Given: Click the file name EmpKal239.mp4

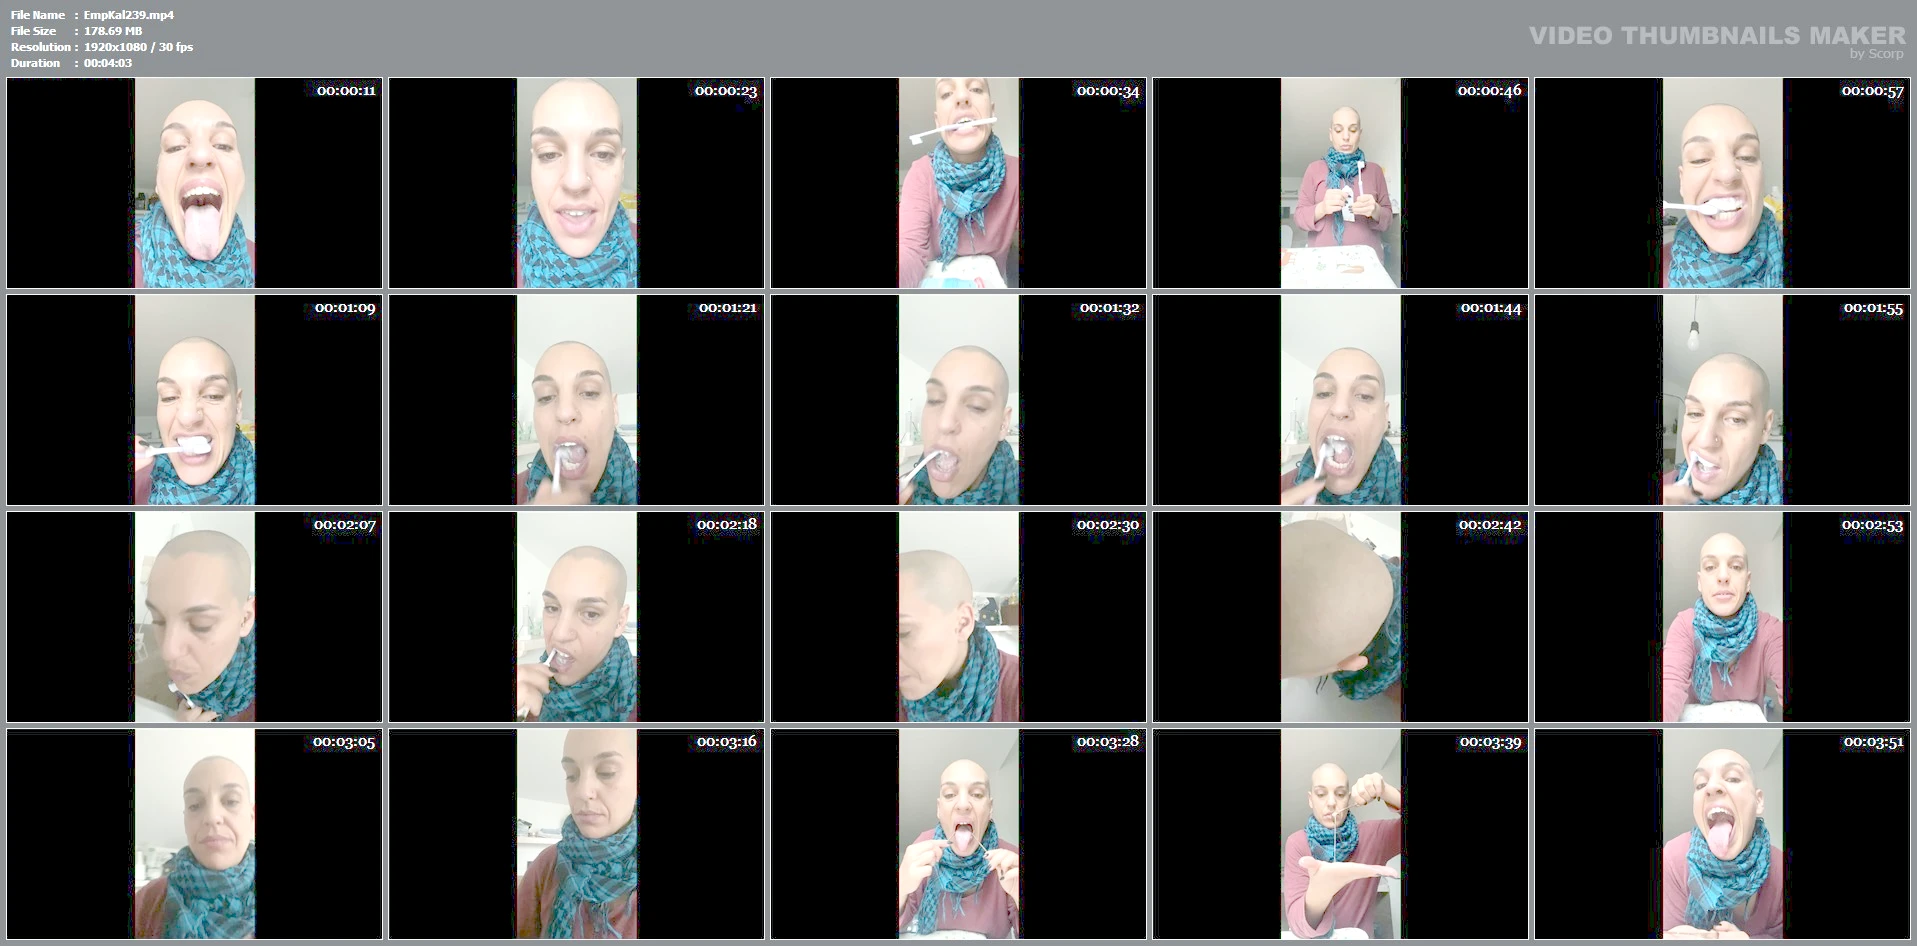Looking at the screenshot, I should tap(129, 15).
